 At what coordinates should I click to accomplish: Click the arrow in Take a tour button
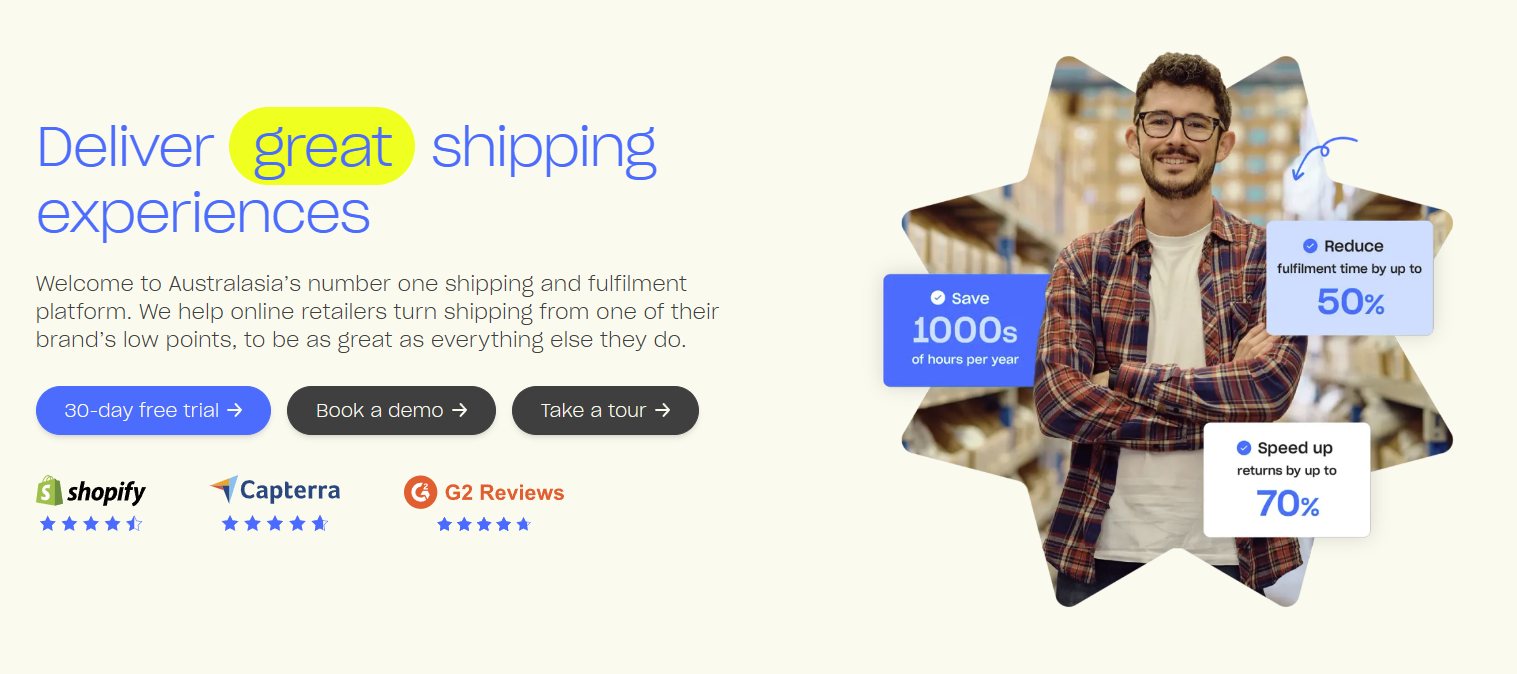tap(663, 410)
